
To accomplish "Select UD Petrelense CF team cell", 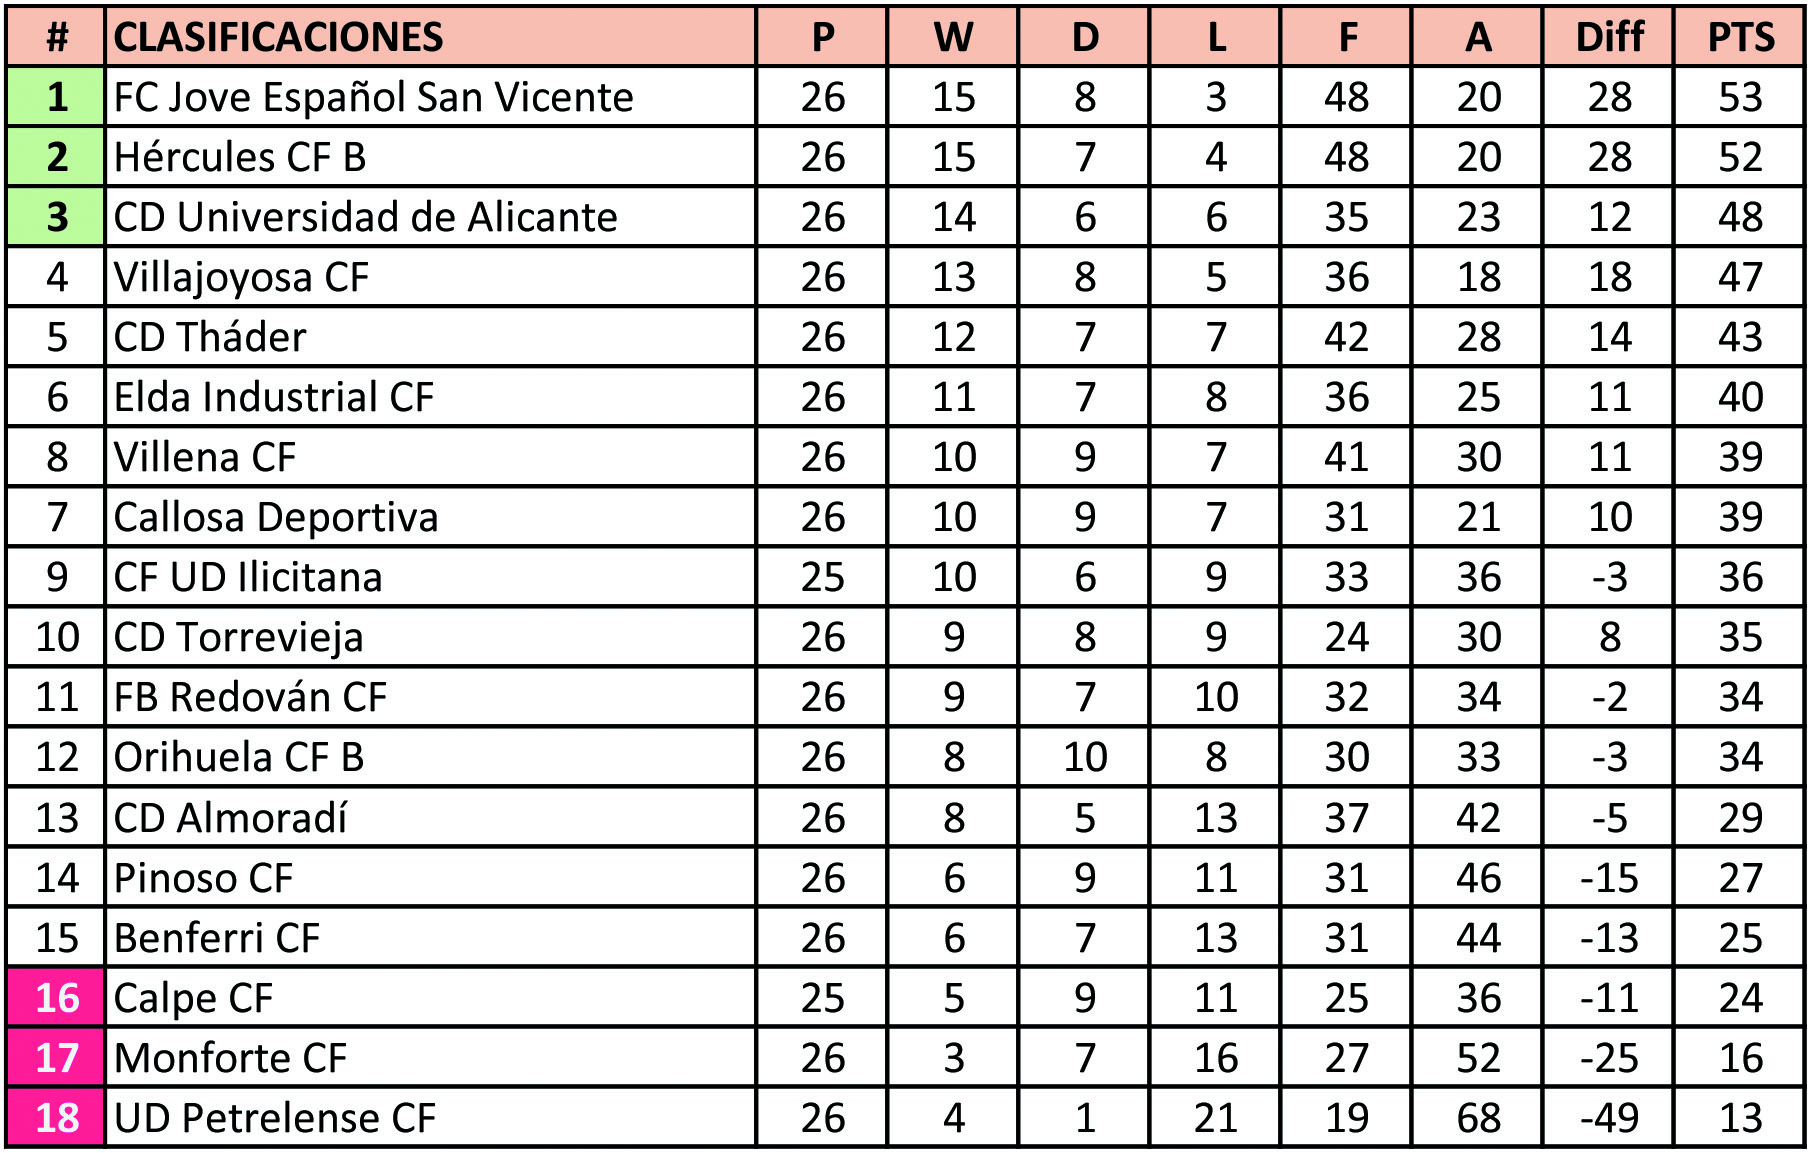I will click(x=275, y=1117).
